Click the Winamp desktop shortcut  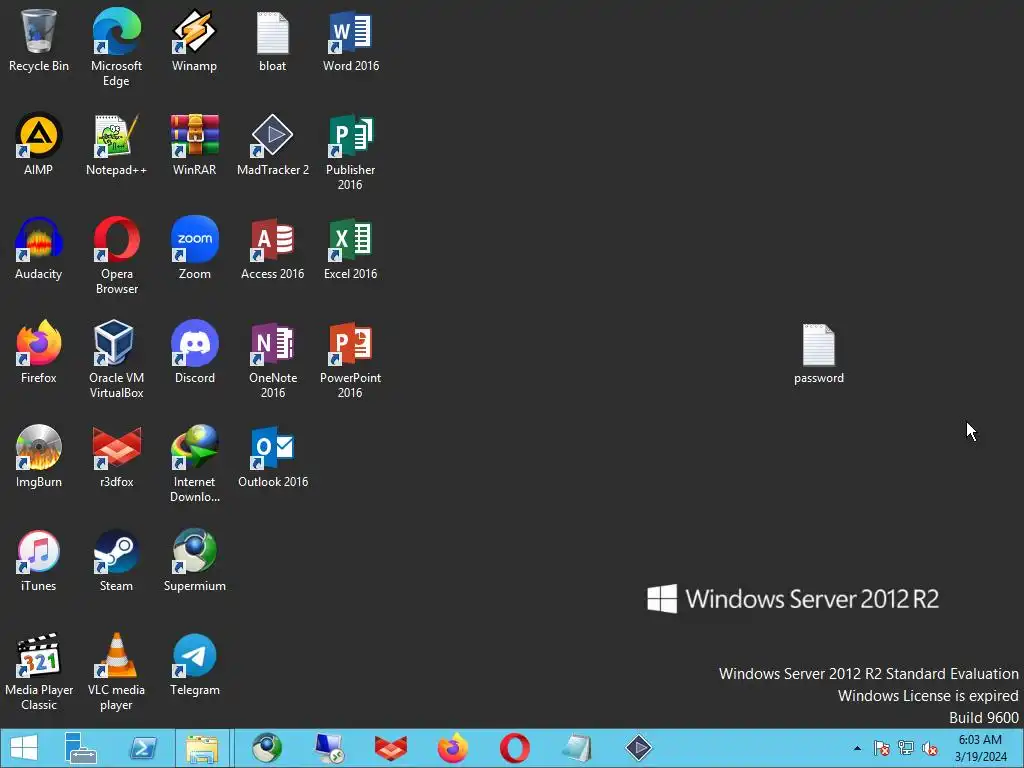(x=195, y=40)
